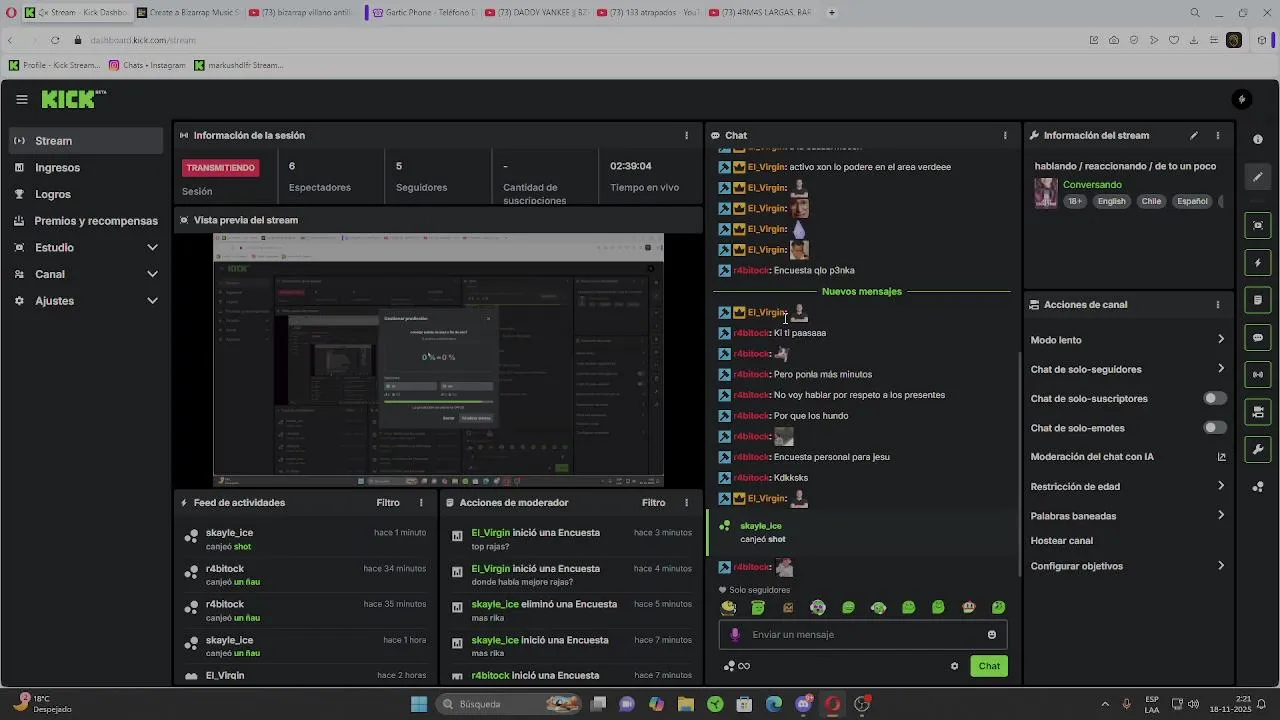The height and width of the screenshot is (720, 1280).
Task: Open Restricción de edad options
Action: 1128,487
